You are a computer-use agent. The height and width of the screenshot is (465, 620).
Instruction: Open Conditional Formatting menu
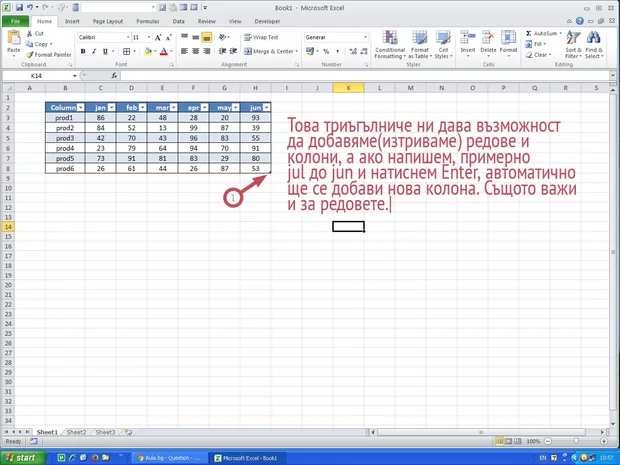[390, 45]
